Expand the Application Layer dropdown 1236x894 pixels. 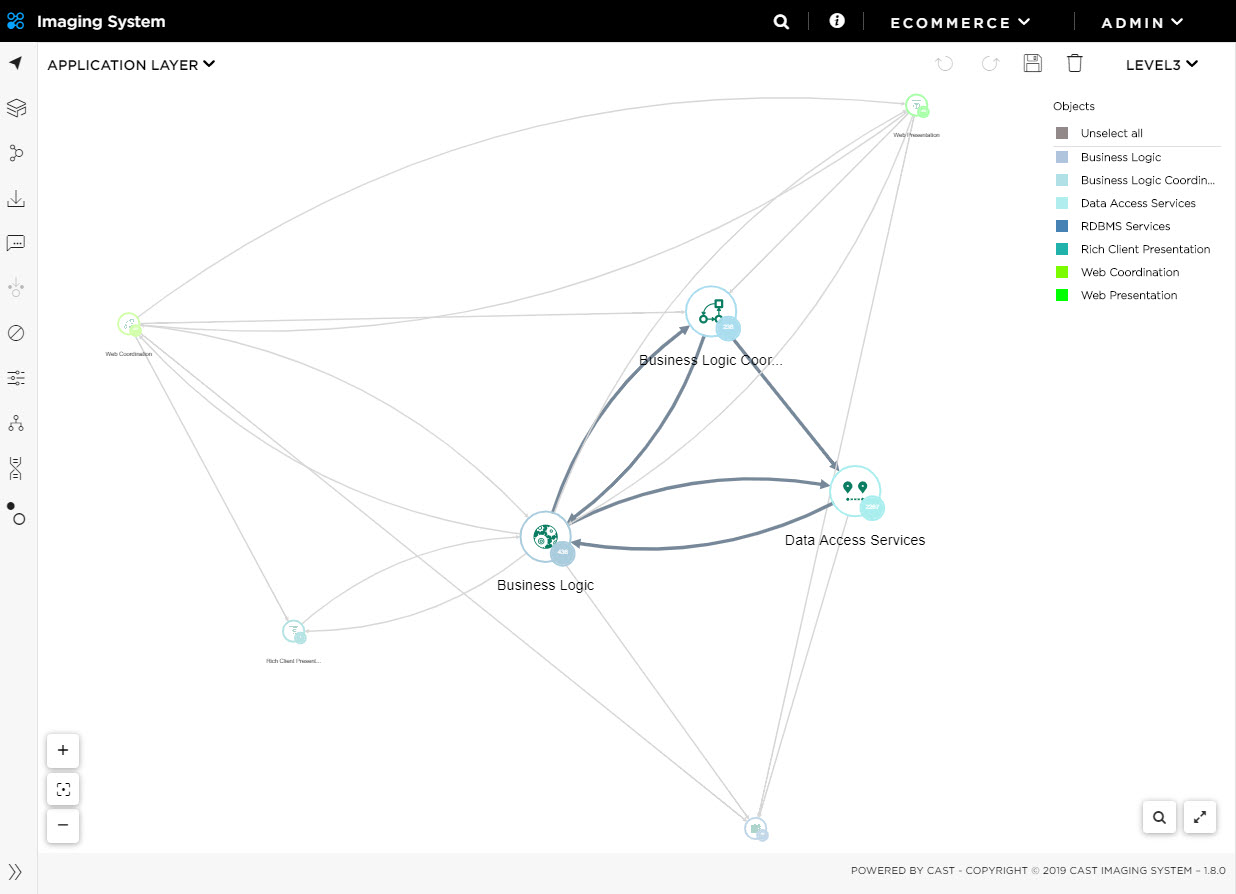point(131,65)
